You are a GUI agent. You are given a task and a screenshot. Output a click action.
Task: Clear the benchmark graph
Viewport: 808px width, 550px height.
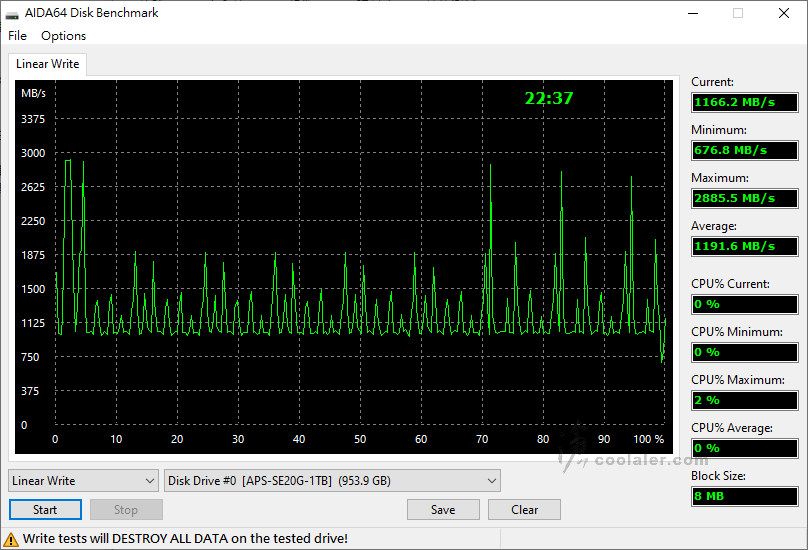click(x=524, y=510)
